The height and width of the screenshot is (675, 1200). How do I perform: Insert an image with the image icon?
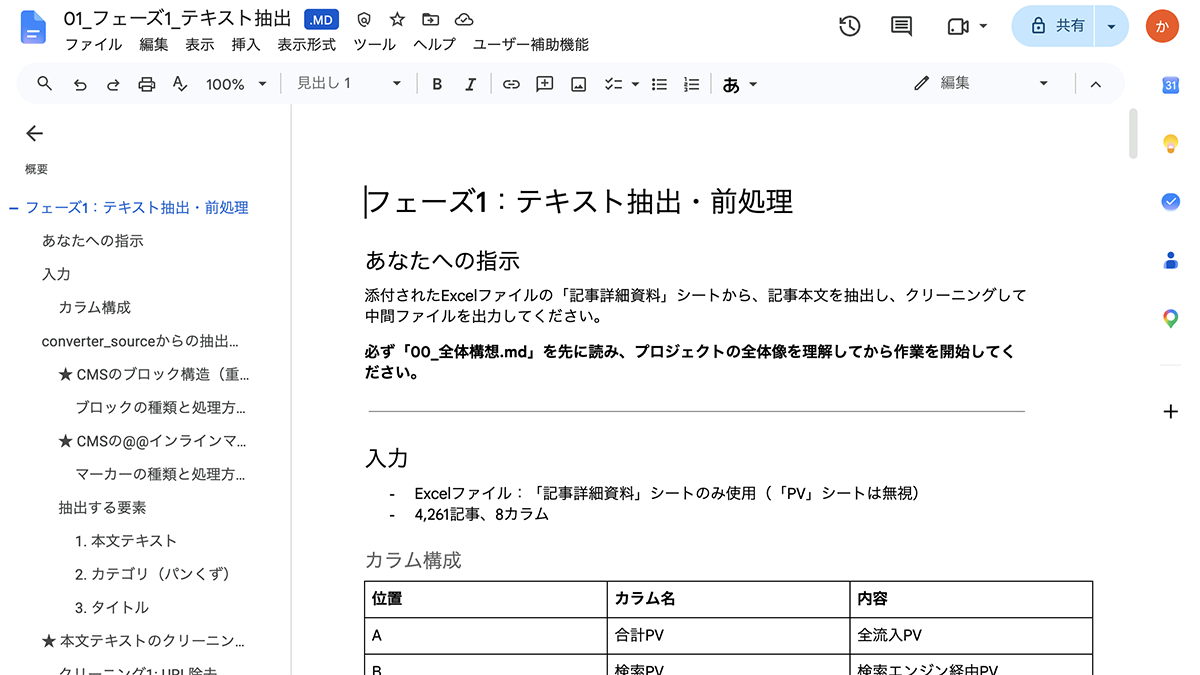pyautogui.click(x=578, y=84)
